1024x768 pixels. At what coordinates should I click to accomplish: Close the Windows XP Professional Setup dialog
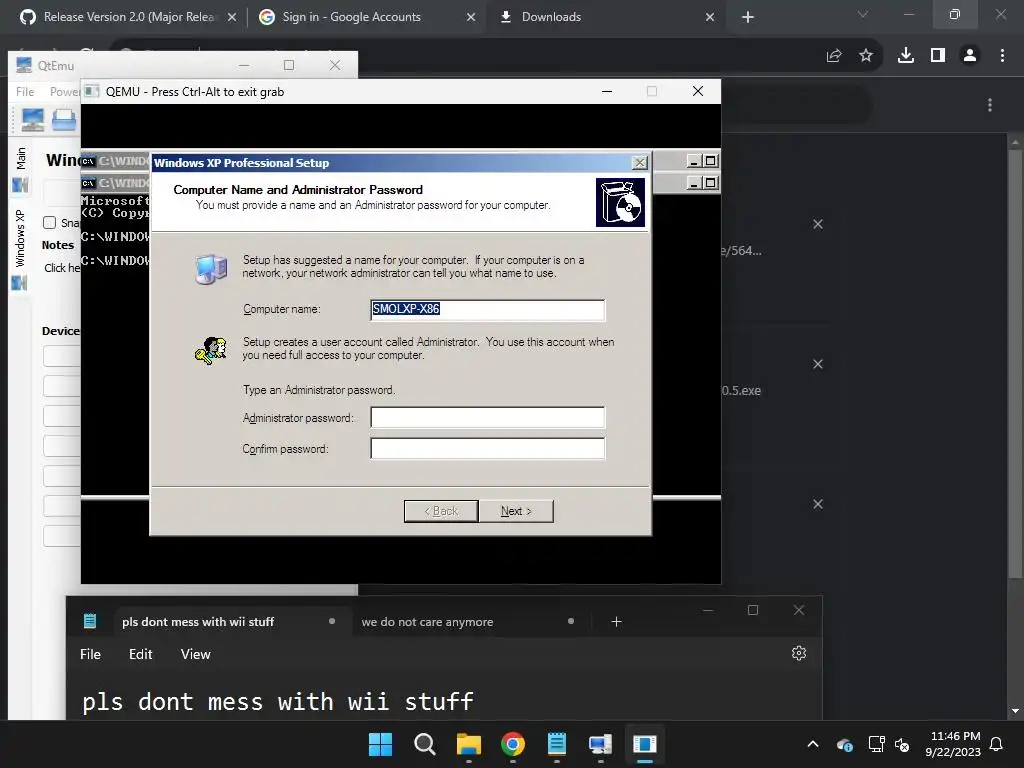tap(639, 163)
